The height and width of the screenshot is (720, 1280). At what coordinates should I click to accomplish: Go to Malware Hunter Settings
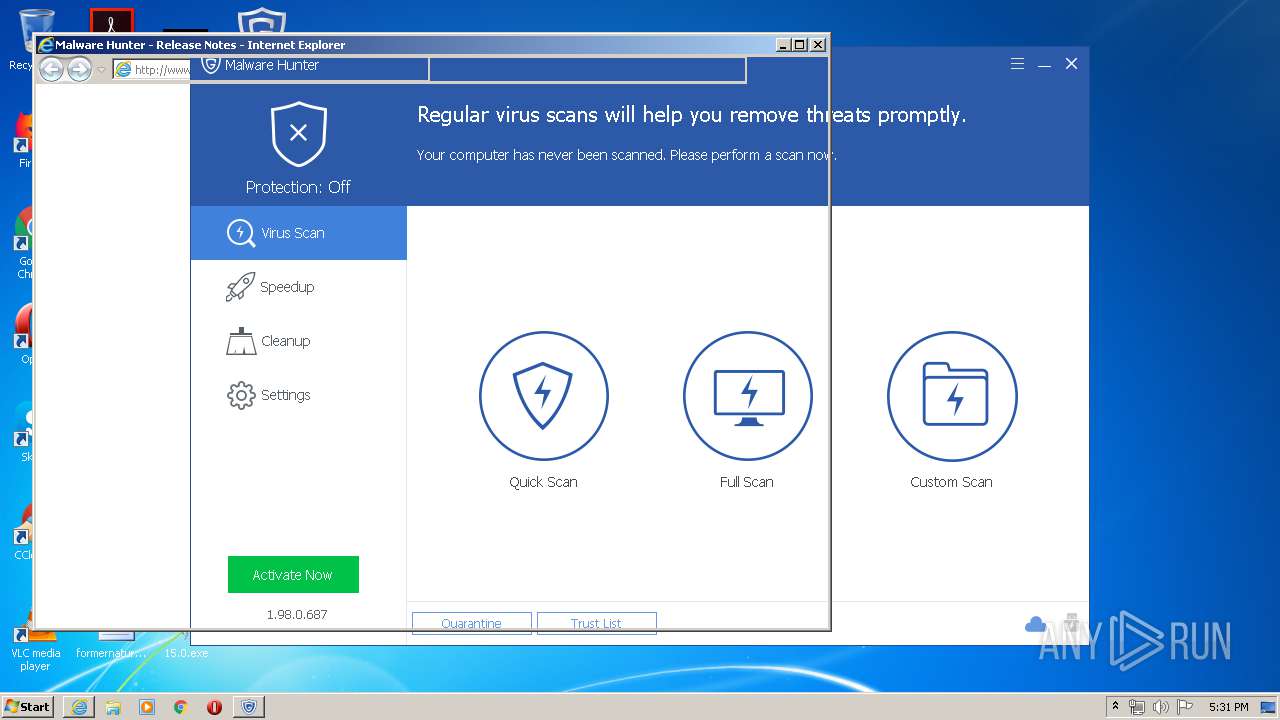tap(299, 395)
